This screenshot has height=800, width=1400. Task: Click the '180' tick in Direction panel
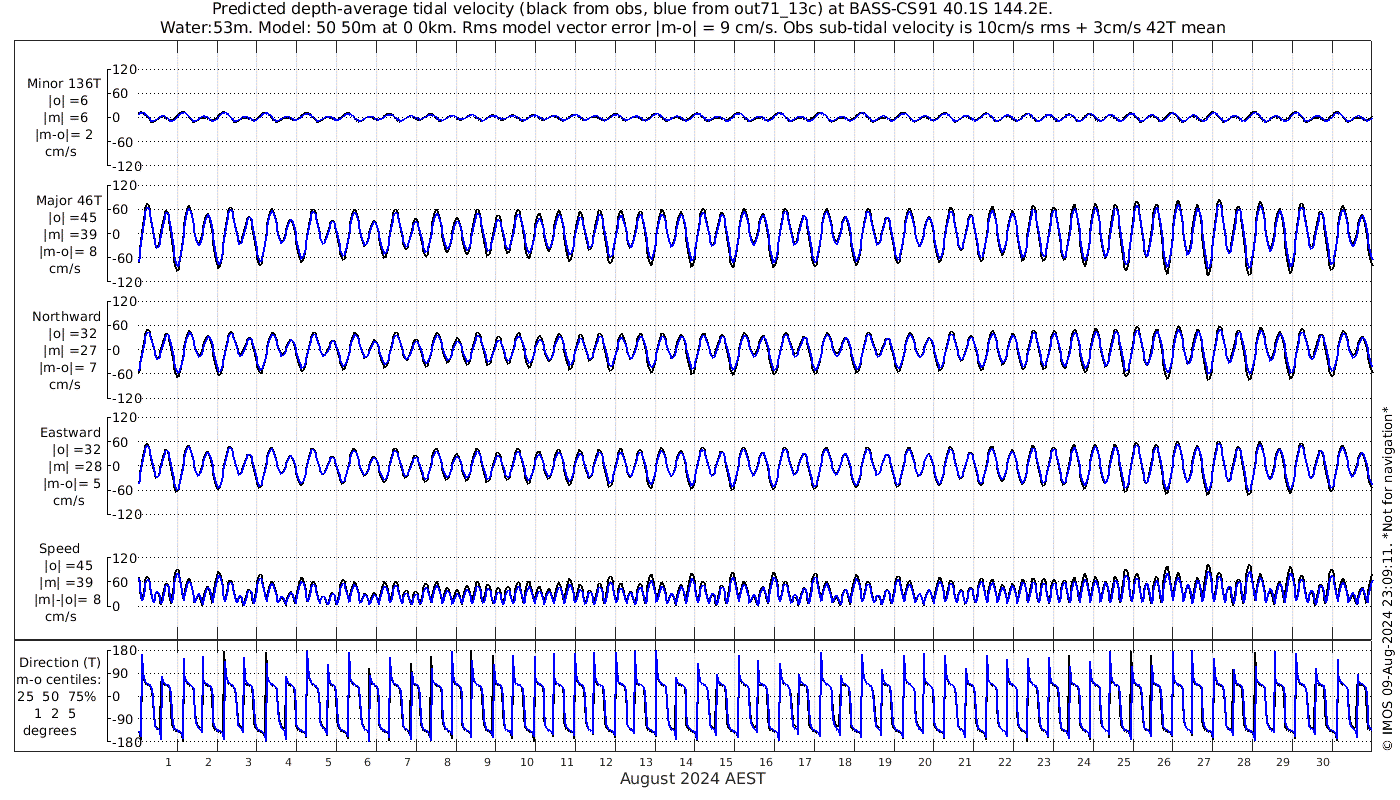coord(122,651)
